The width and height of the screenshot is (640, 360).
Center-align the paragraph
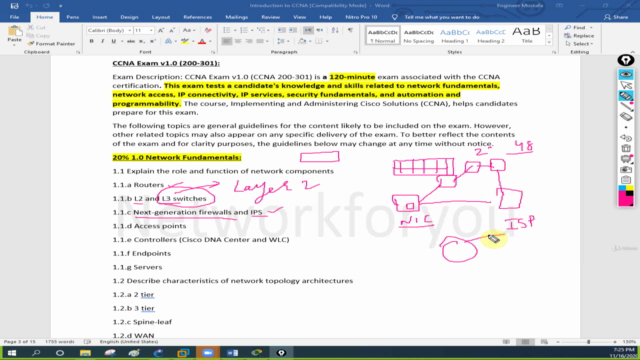pos(238,41)
